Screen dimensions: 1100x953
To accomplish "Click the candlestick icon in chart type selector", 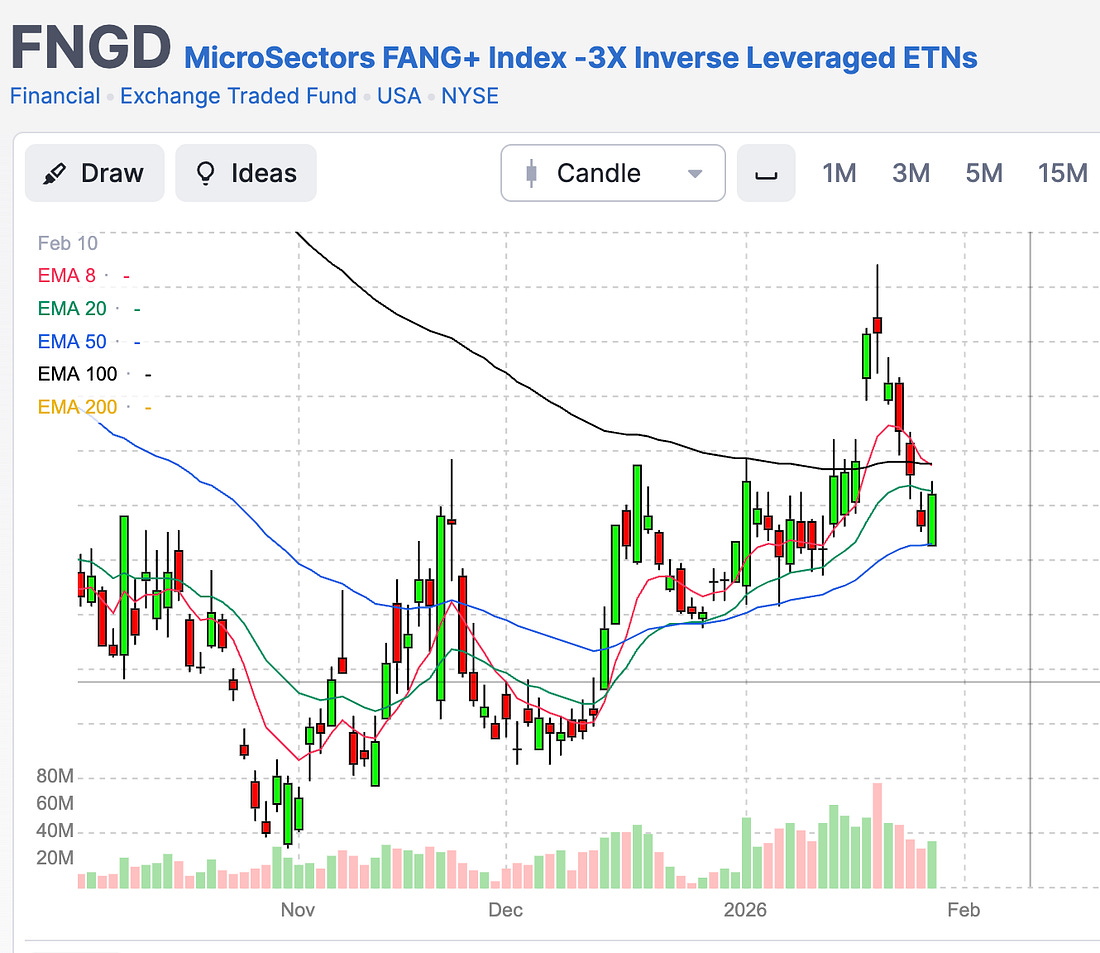I will click(x=532, y=173).
